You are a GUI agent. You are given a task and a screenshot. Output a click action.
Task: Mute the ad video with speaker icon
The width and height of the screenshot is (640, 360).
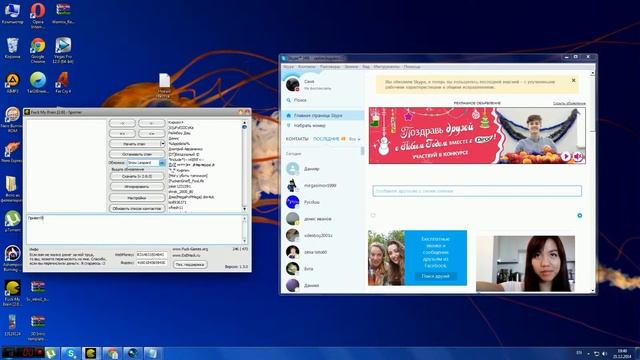click(x=578, y=156)
